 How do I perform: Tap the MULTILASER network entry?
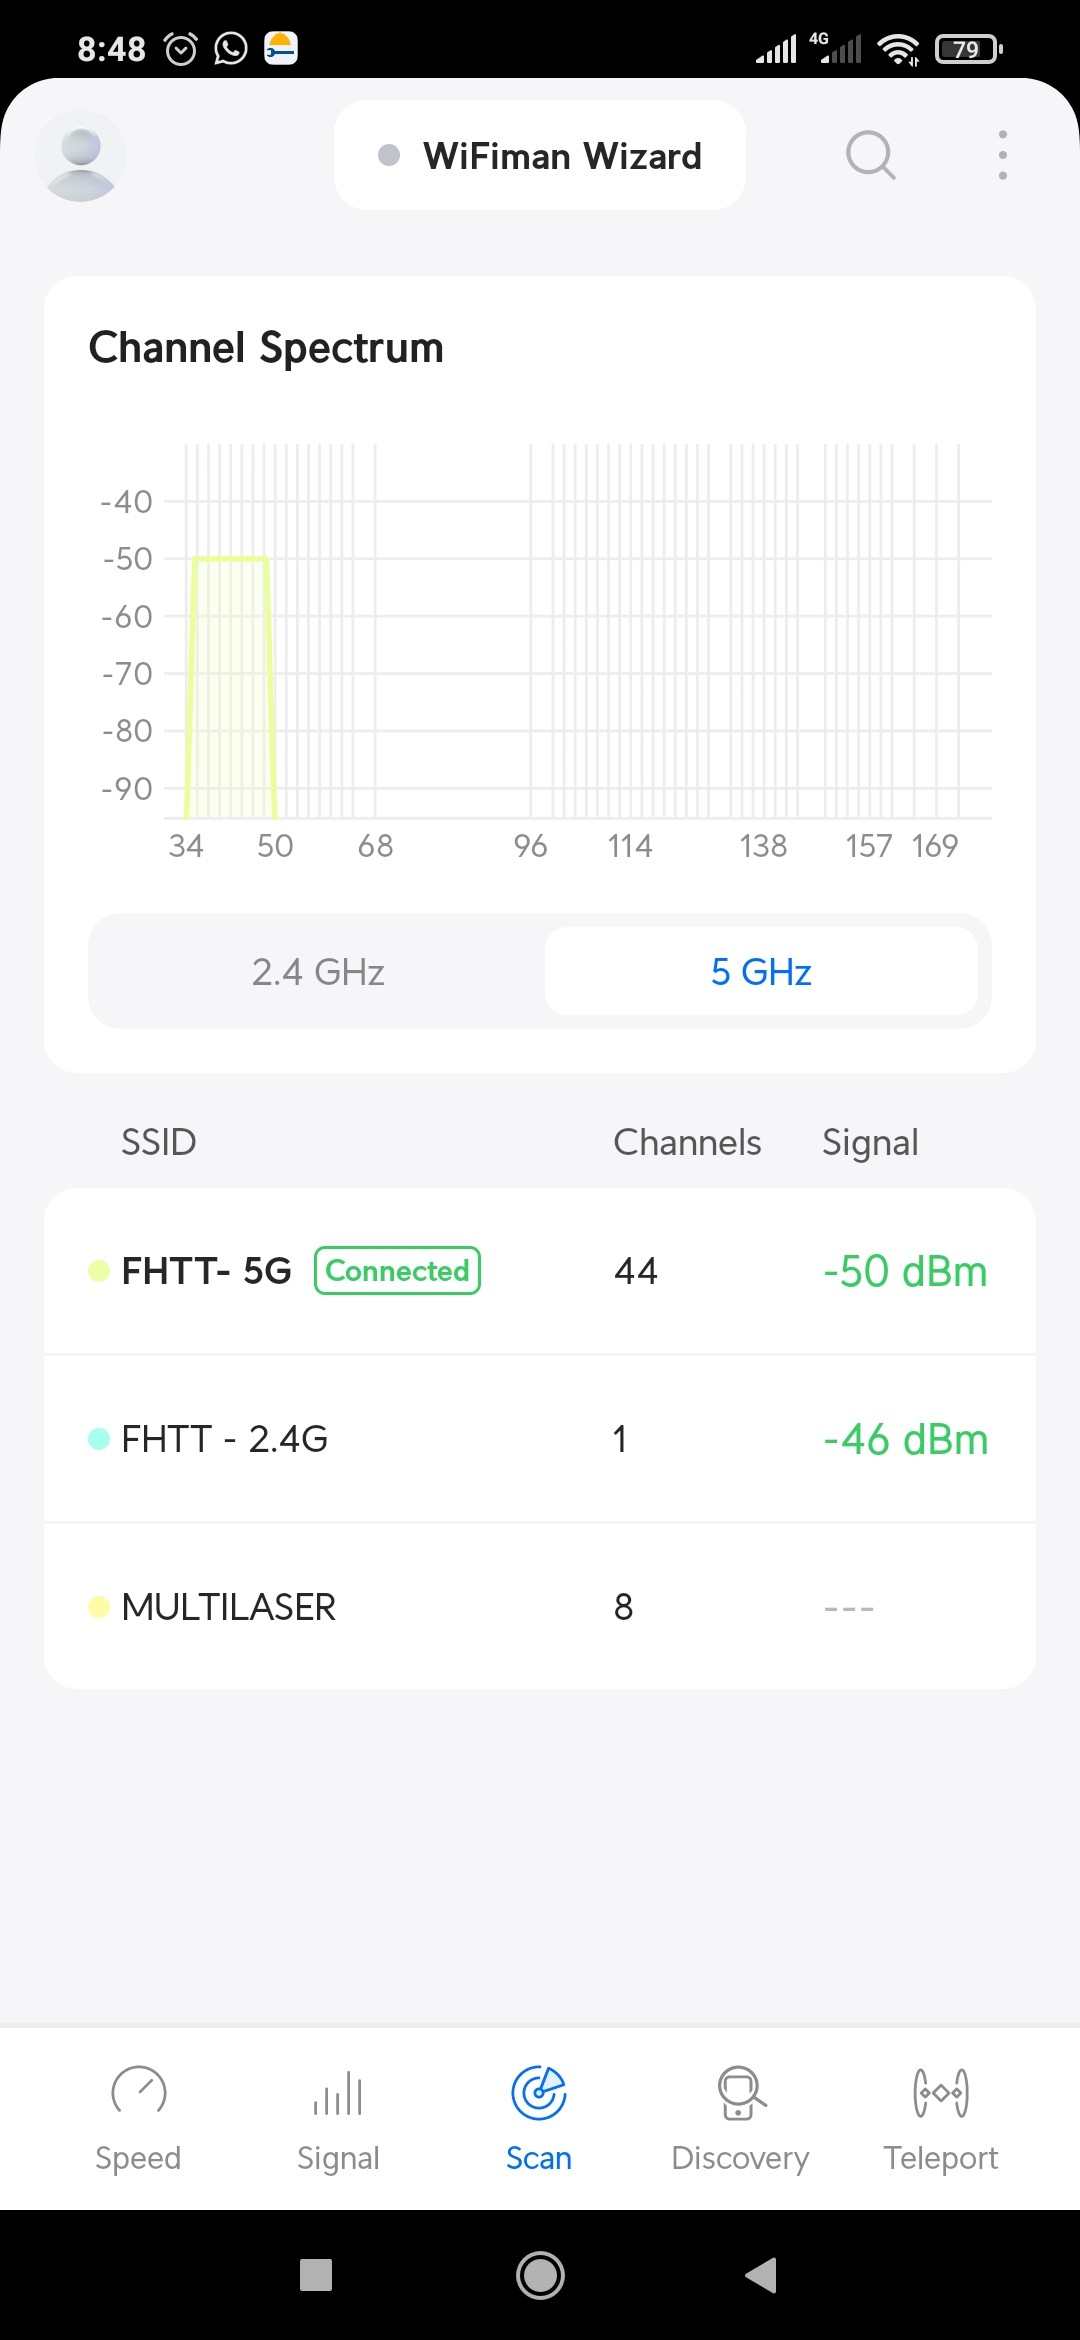(x=540, y=1607)
